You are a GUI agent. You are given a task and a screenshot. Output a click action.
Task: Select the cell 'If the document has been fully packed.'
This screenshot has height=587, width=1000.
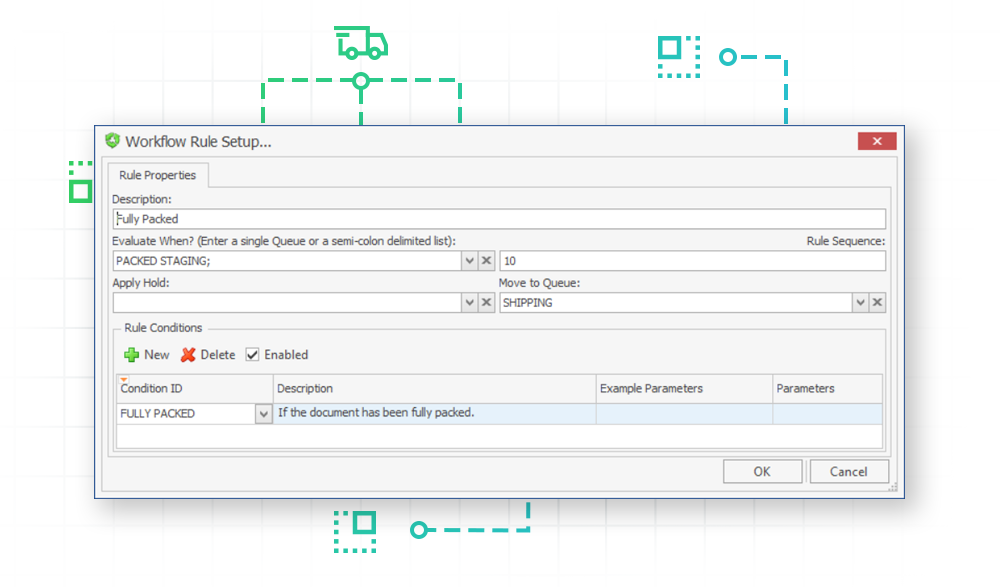click(x=434, y=413)
